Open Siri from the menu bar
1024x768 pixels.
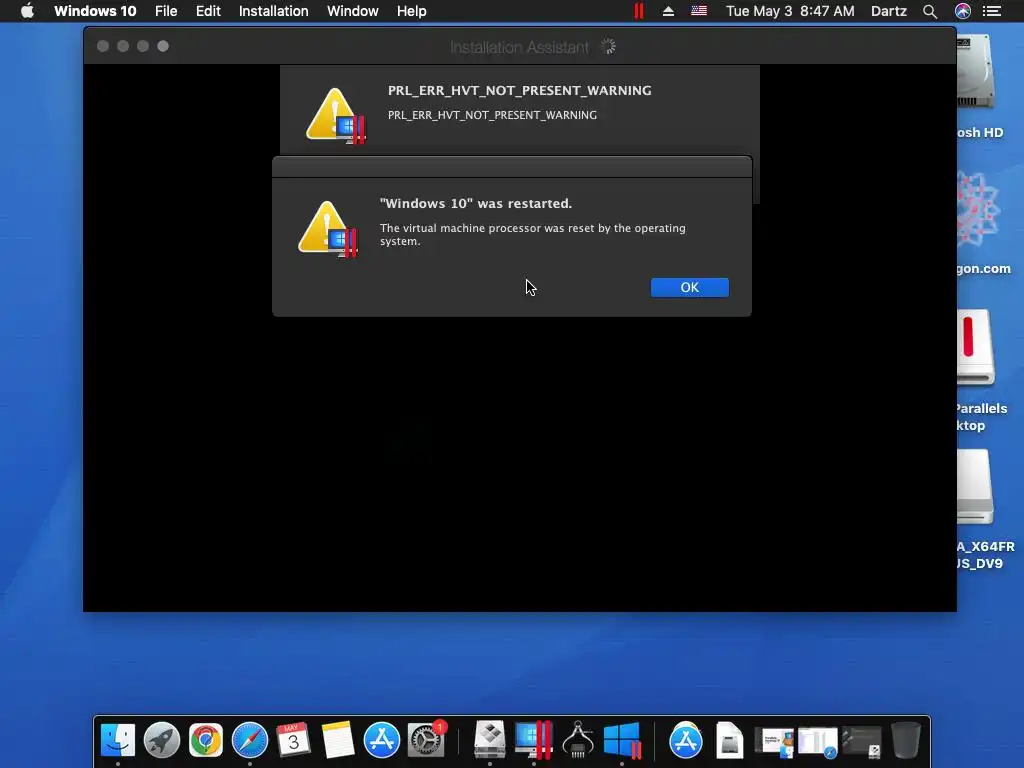click(963, 11)
